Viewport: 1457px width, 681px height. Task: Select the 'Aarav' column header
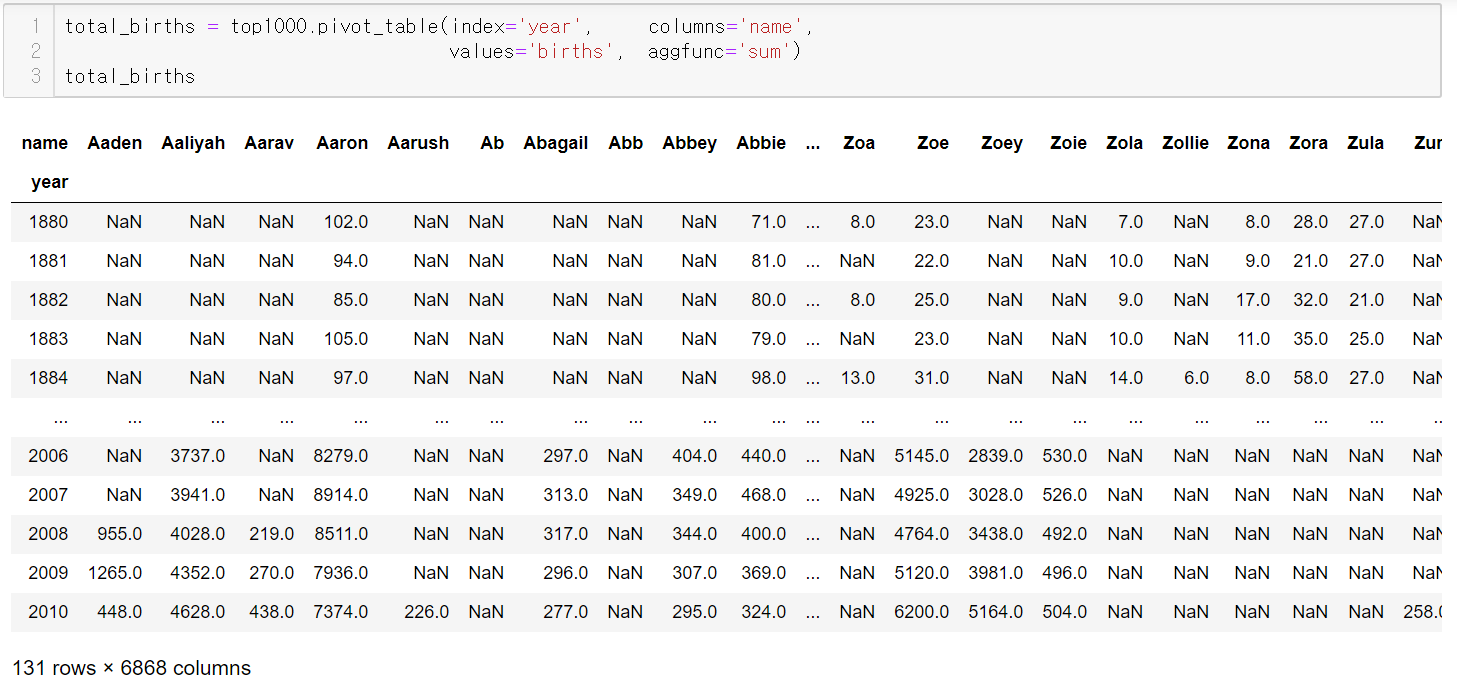pos(269,143)
